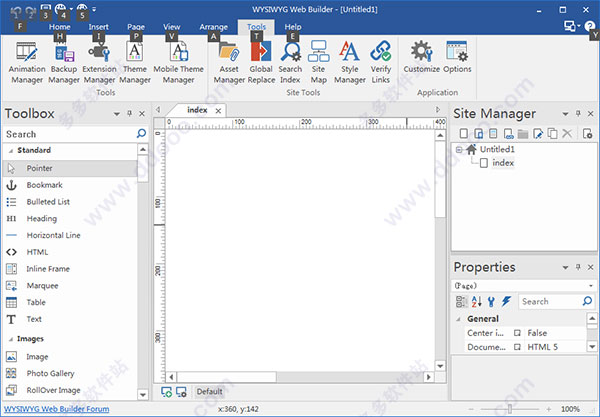Click the Help question mark icon
The image size is (600, 417).
[590, 26]
